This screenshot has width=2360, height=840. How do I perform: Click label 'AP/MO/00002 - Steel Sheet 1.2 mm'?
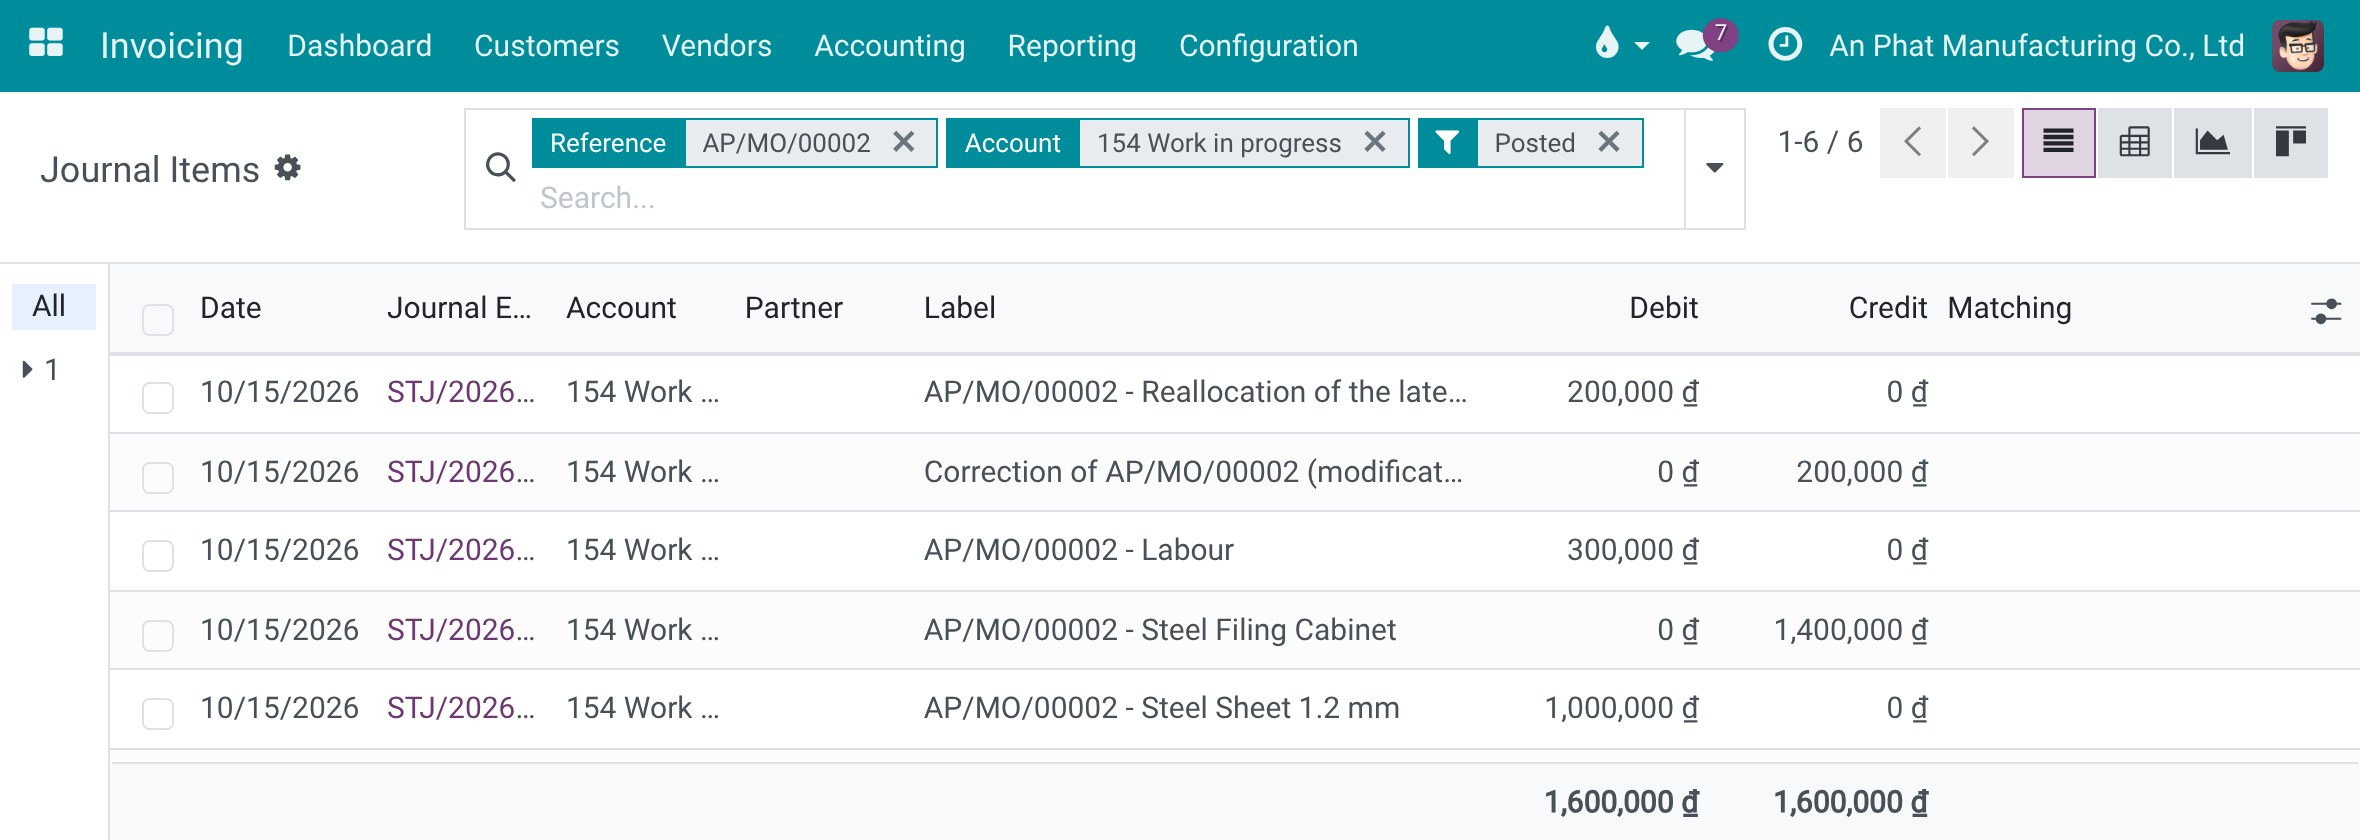click(x=1161, y=708)
